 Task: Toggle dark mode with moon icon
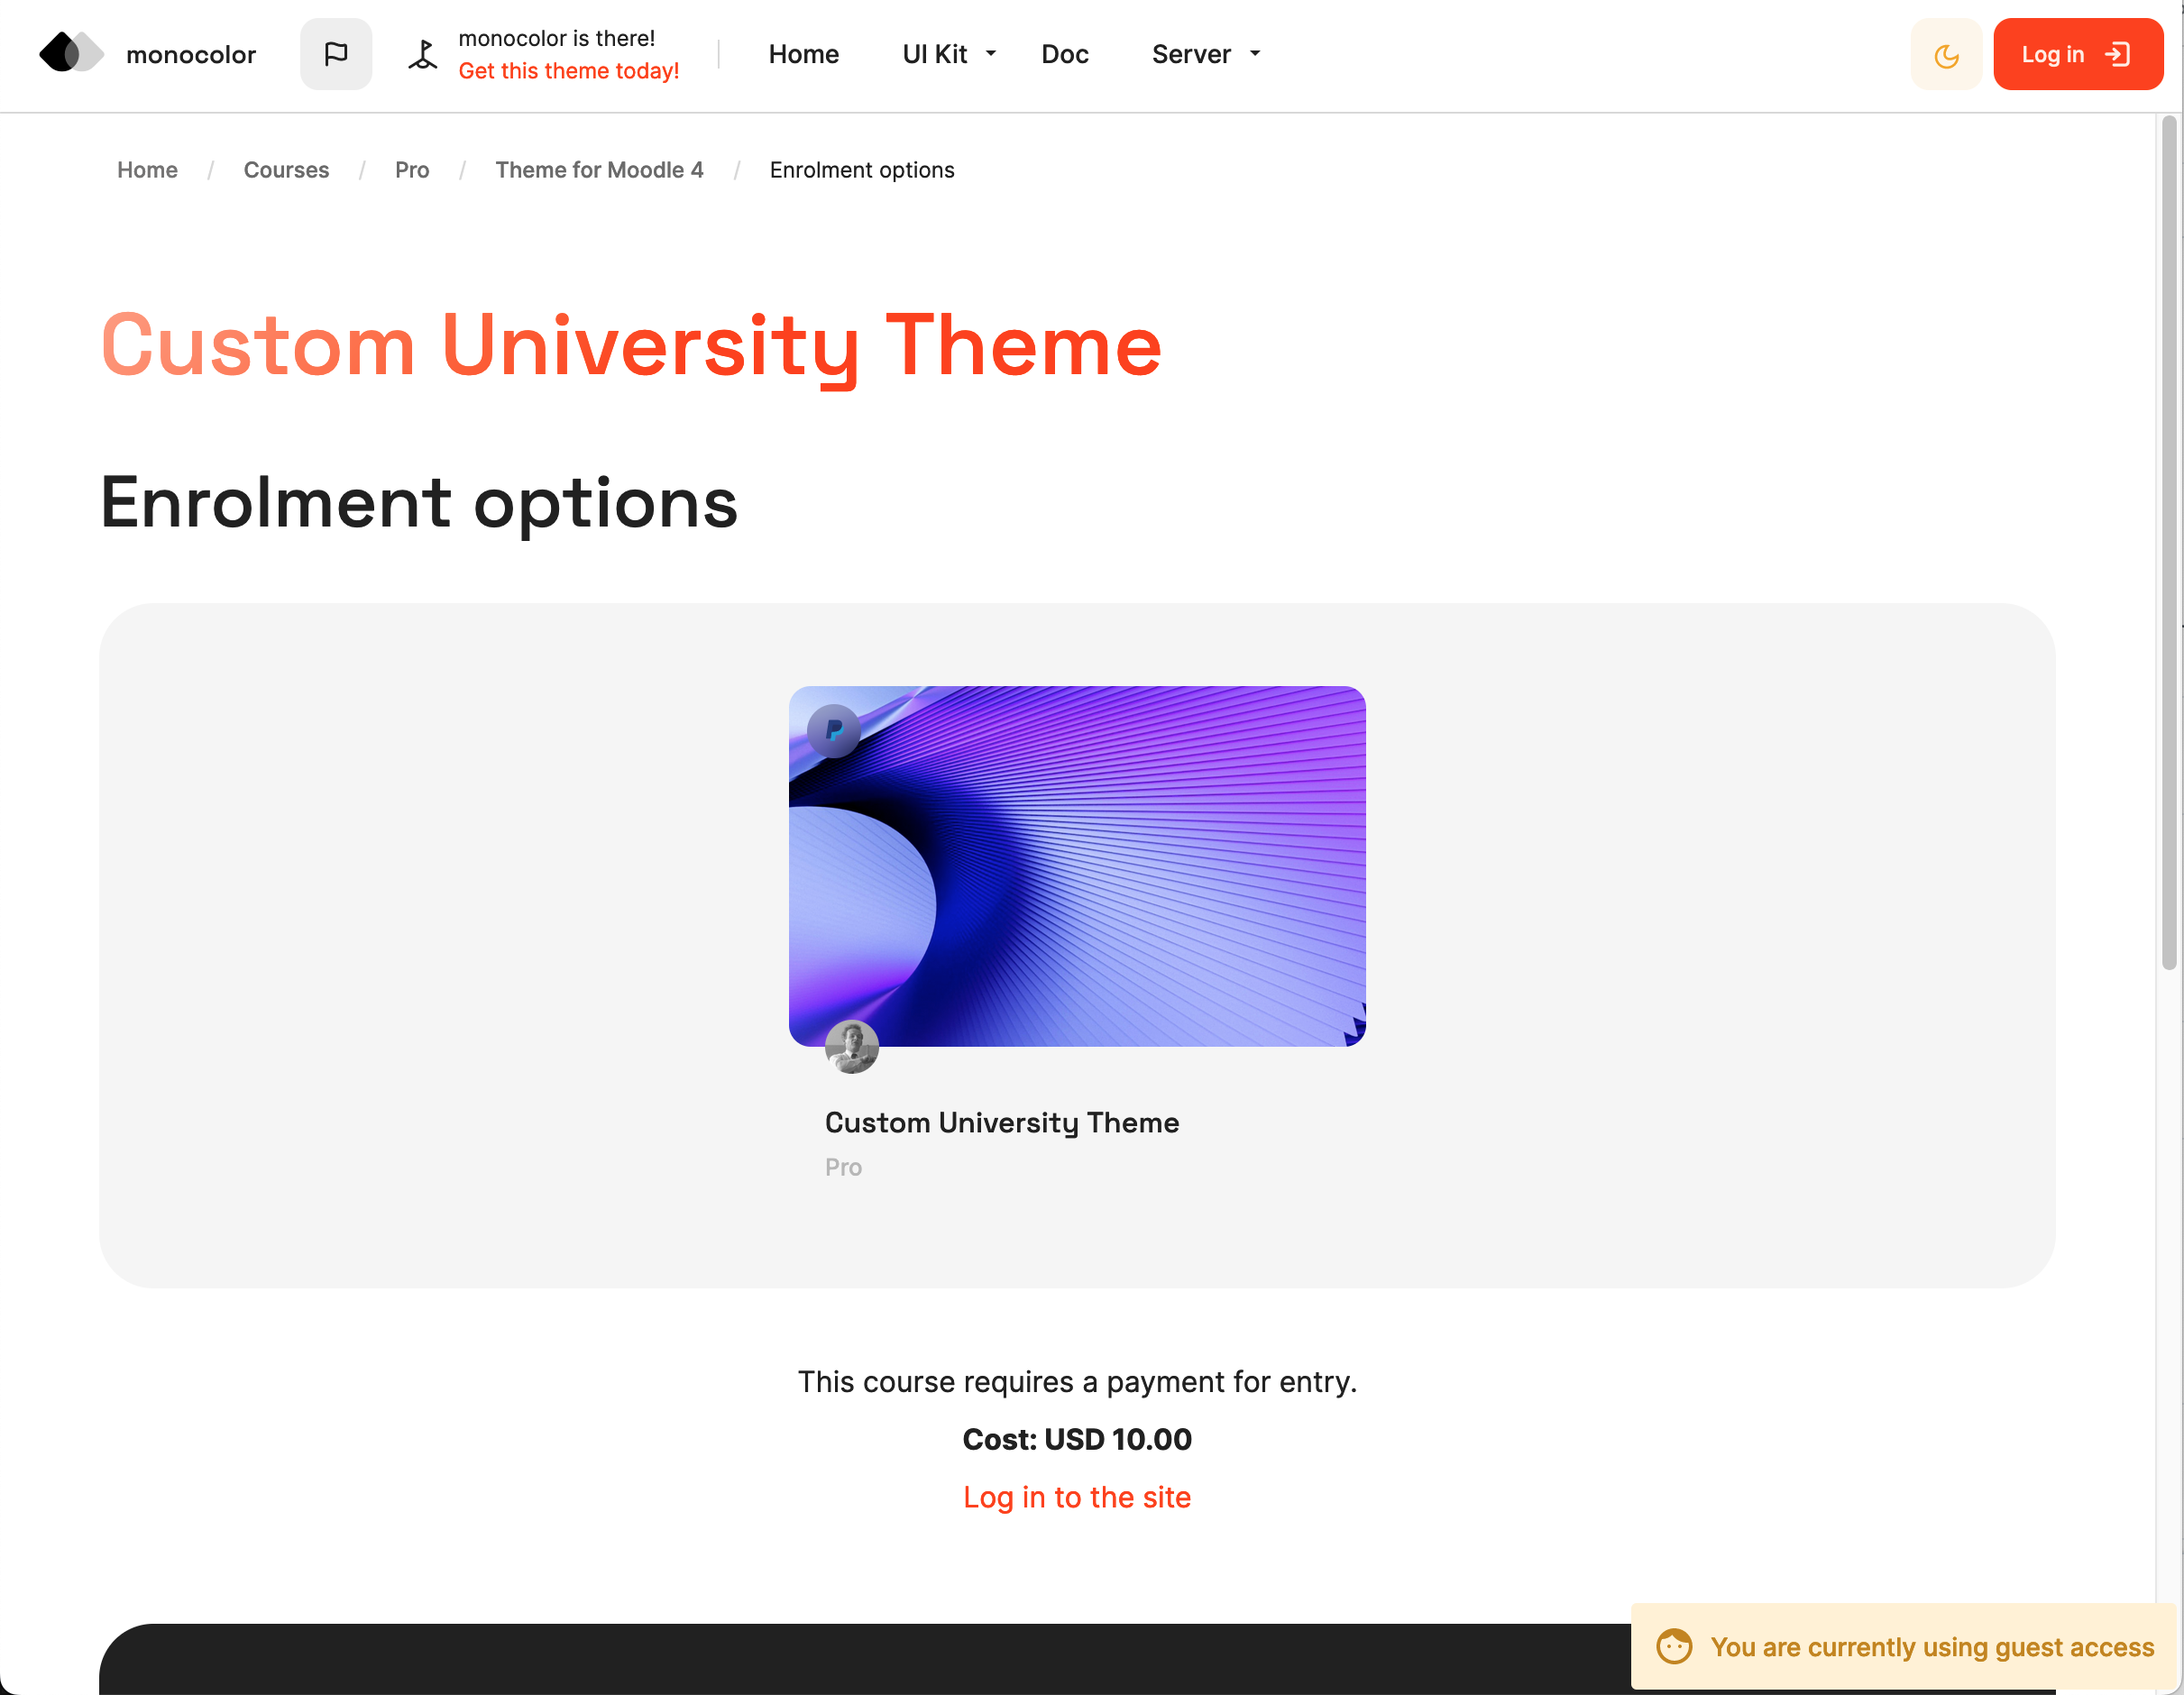pyautogui.click(x=1945, y=55)
